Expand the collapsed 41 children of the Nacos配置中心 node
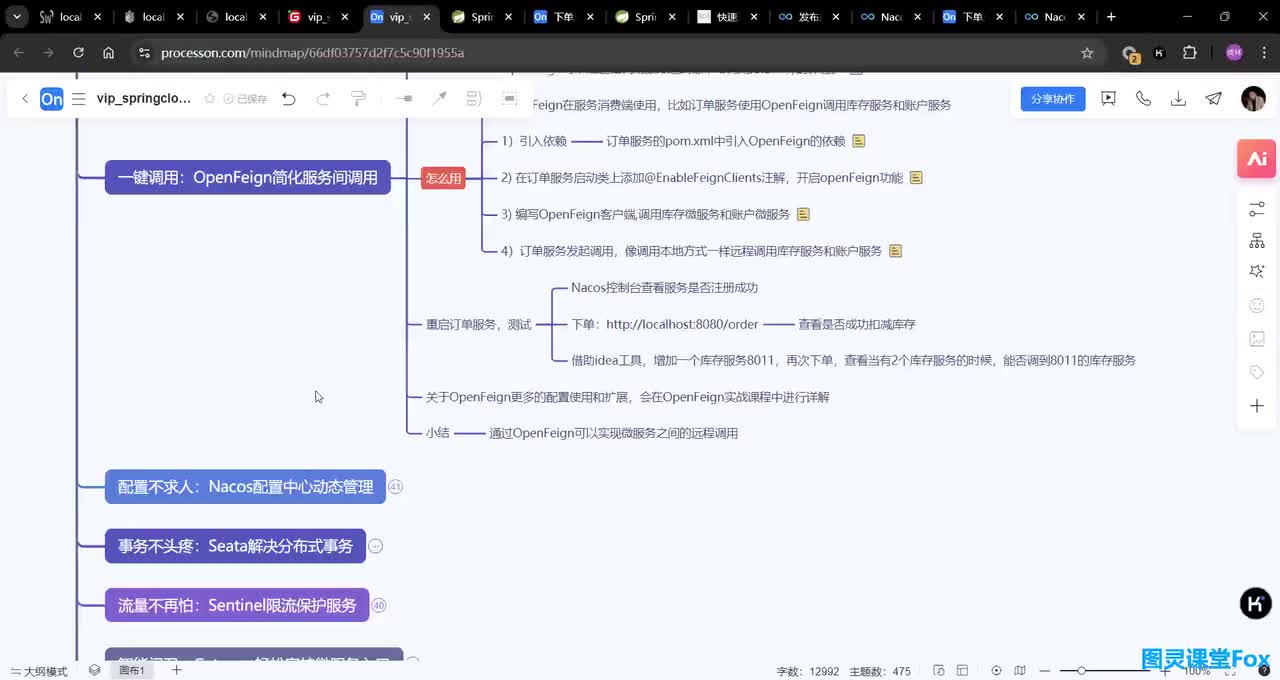Screen dimensions: 1280x680 tap(395, 487)
